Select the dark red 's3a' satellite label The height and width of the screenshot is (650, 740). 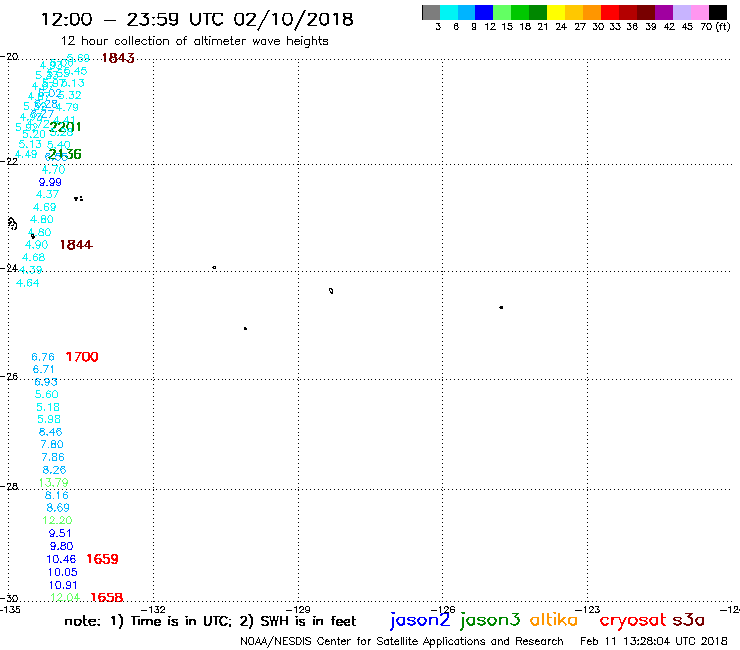(x=689, y=620)
